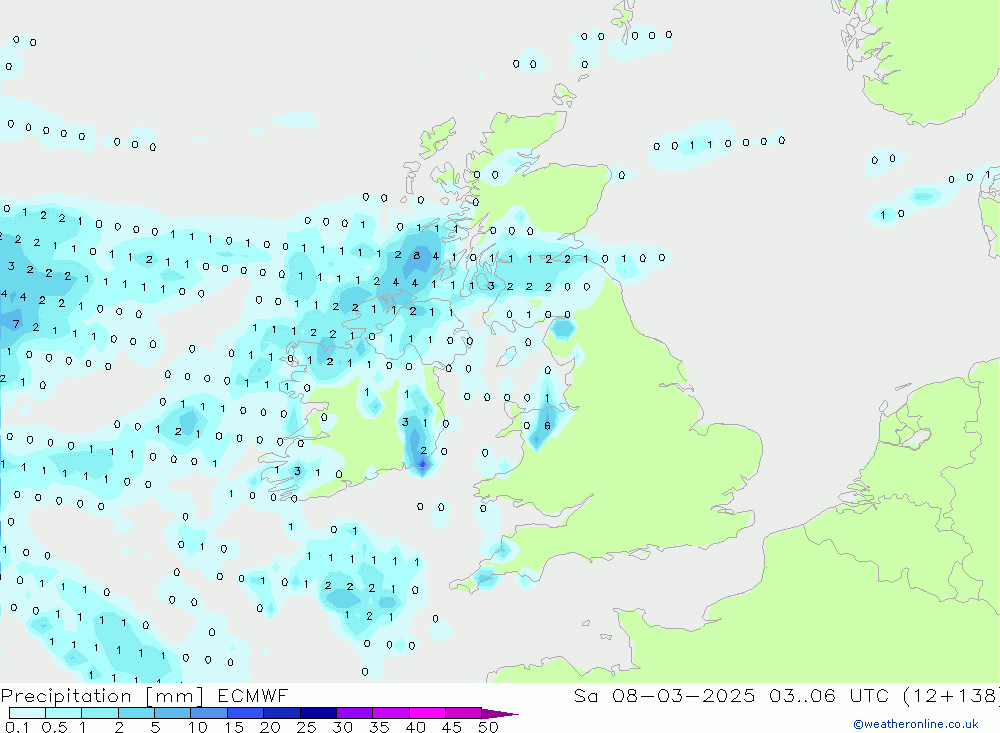Click the 0.5–1 mm legend swatch
The width and height of the screenshot is (1000, 733).
coord(63,713)
